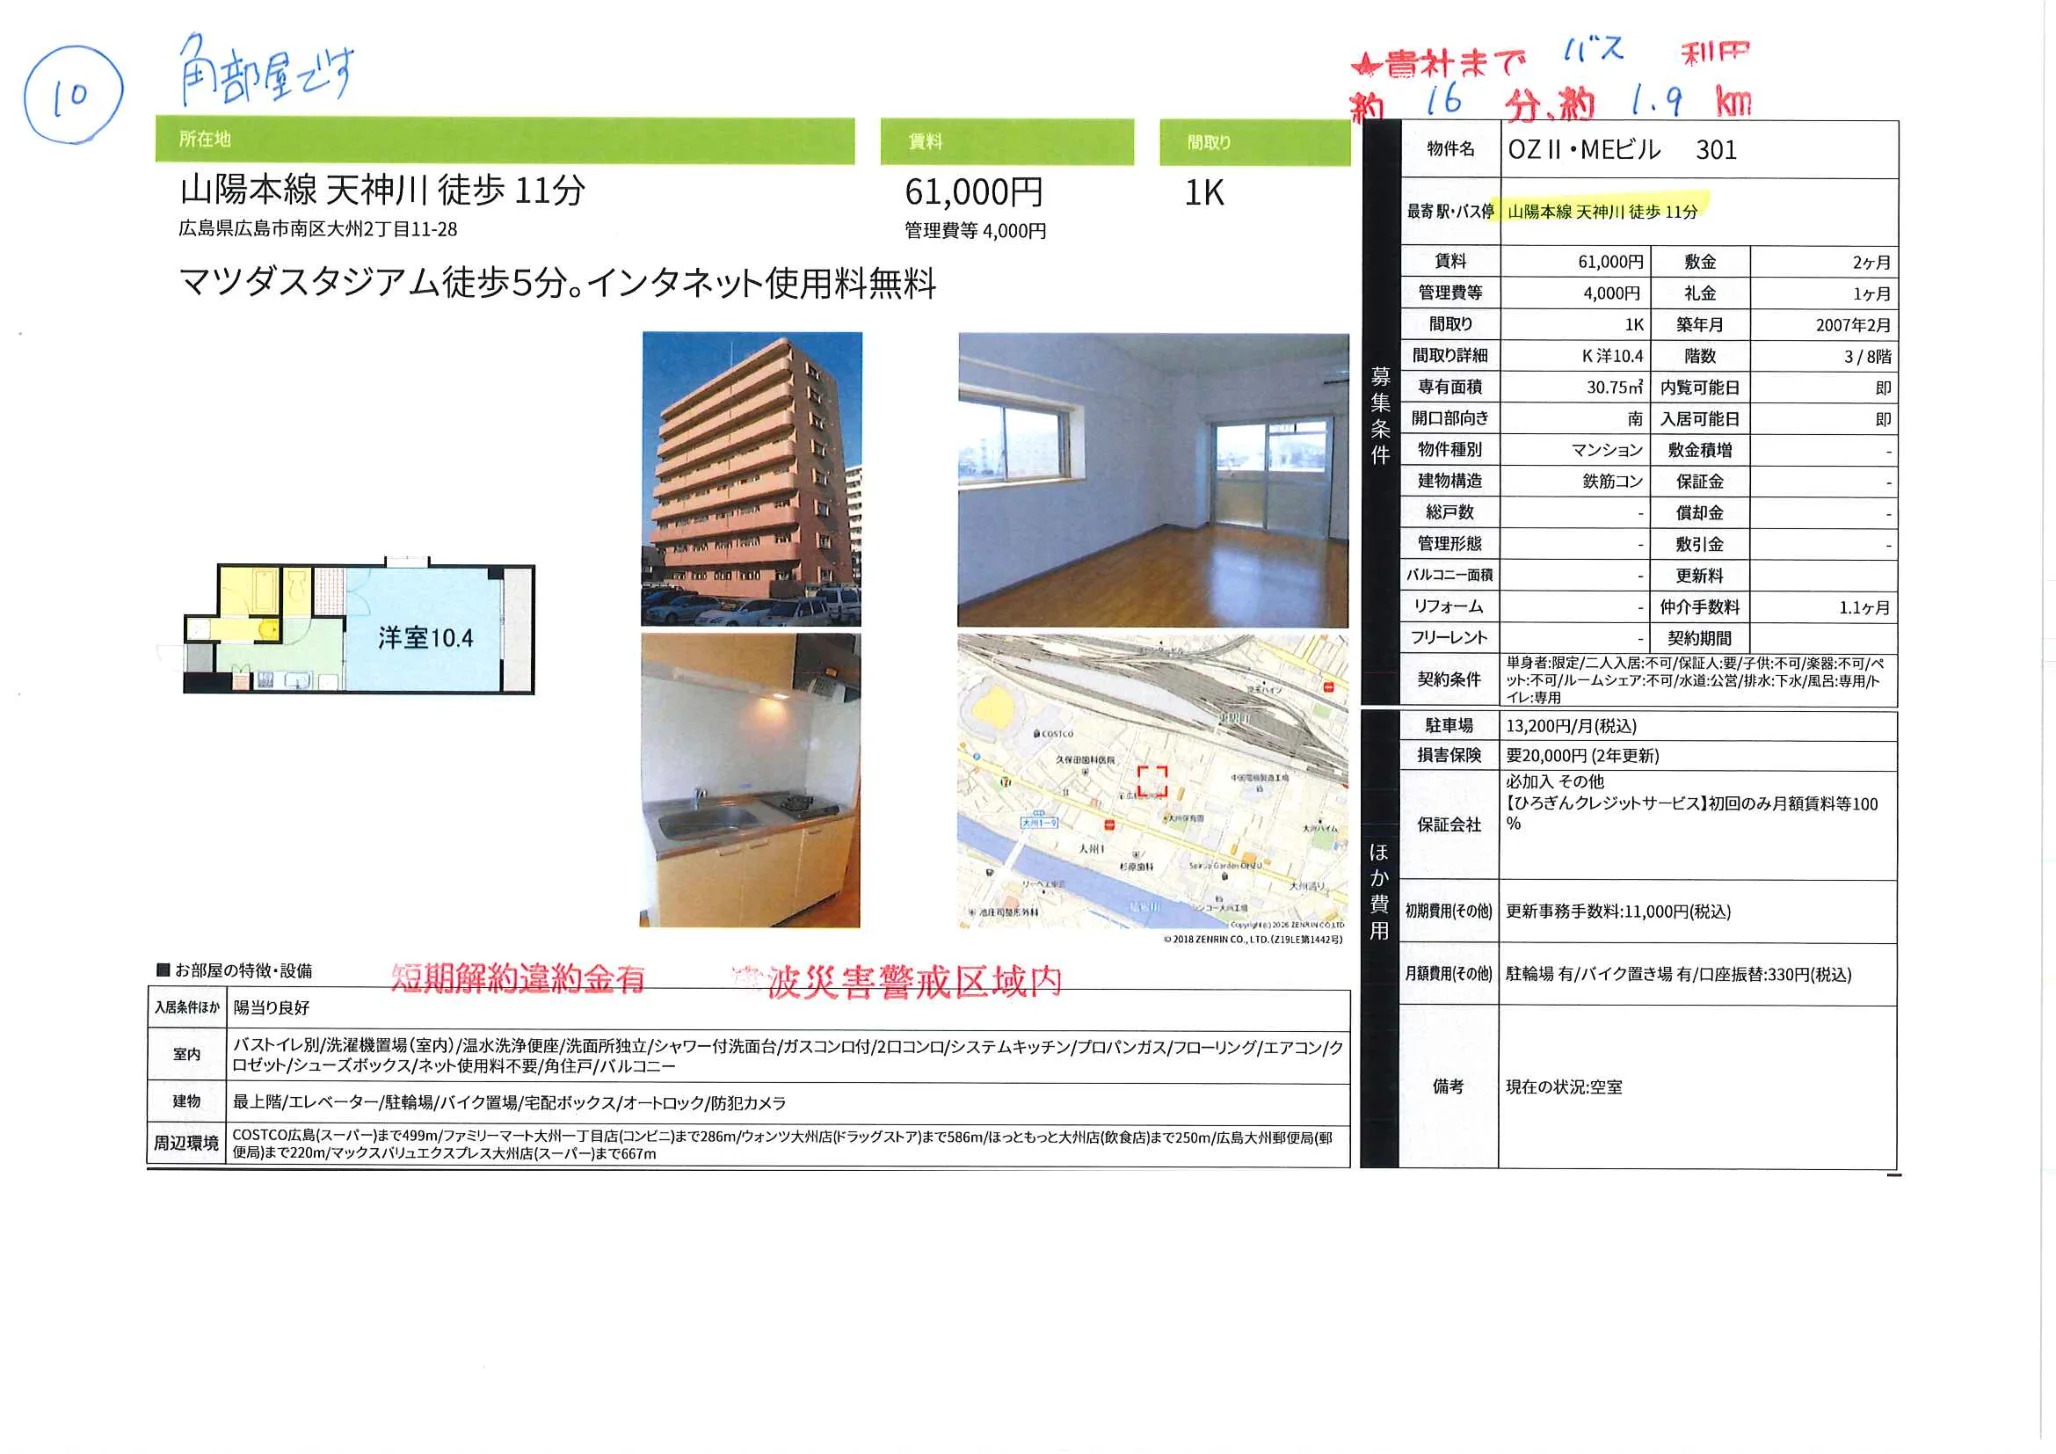Click the handwritten 角部屋です note
The image size is (2056, 1454).
point(266,72)
